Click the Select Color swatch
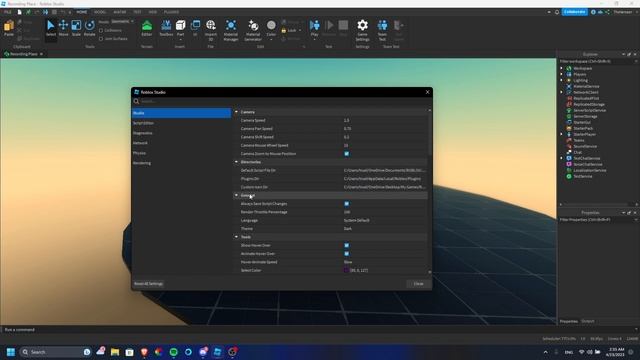This screenshot has height=360, width=640. pyautogui.click(x=347, y=270)
